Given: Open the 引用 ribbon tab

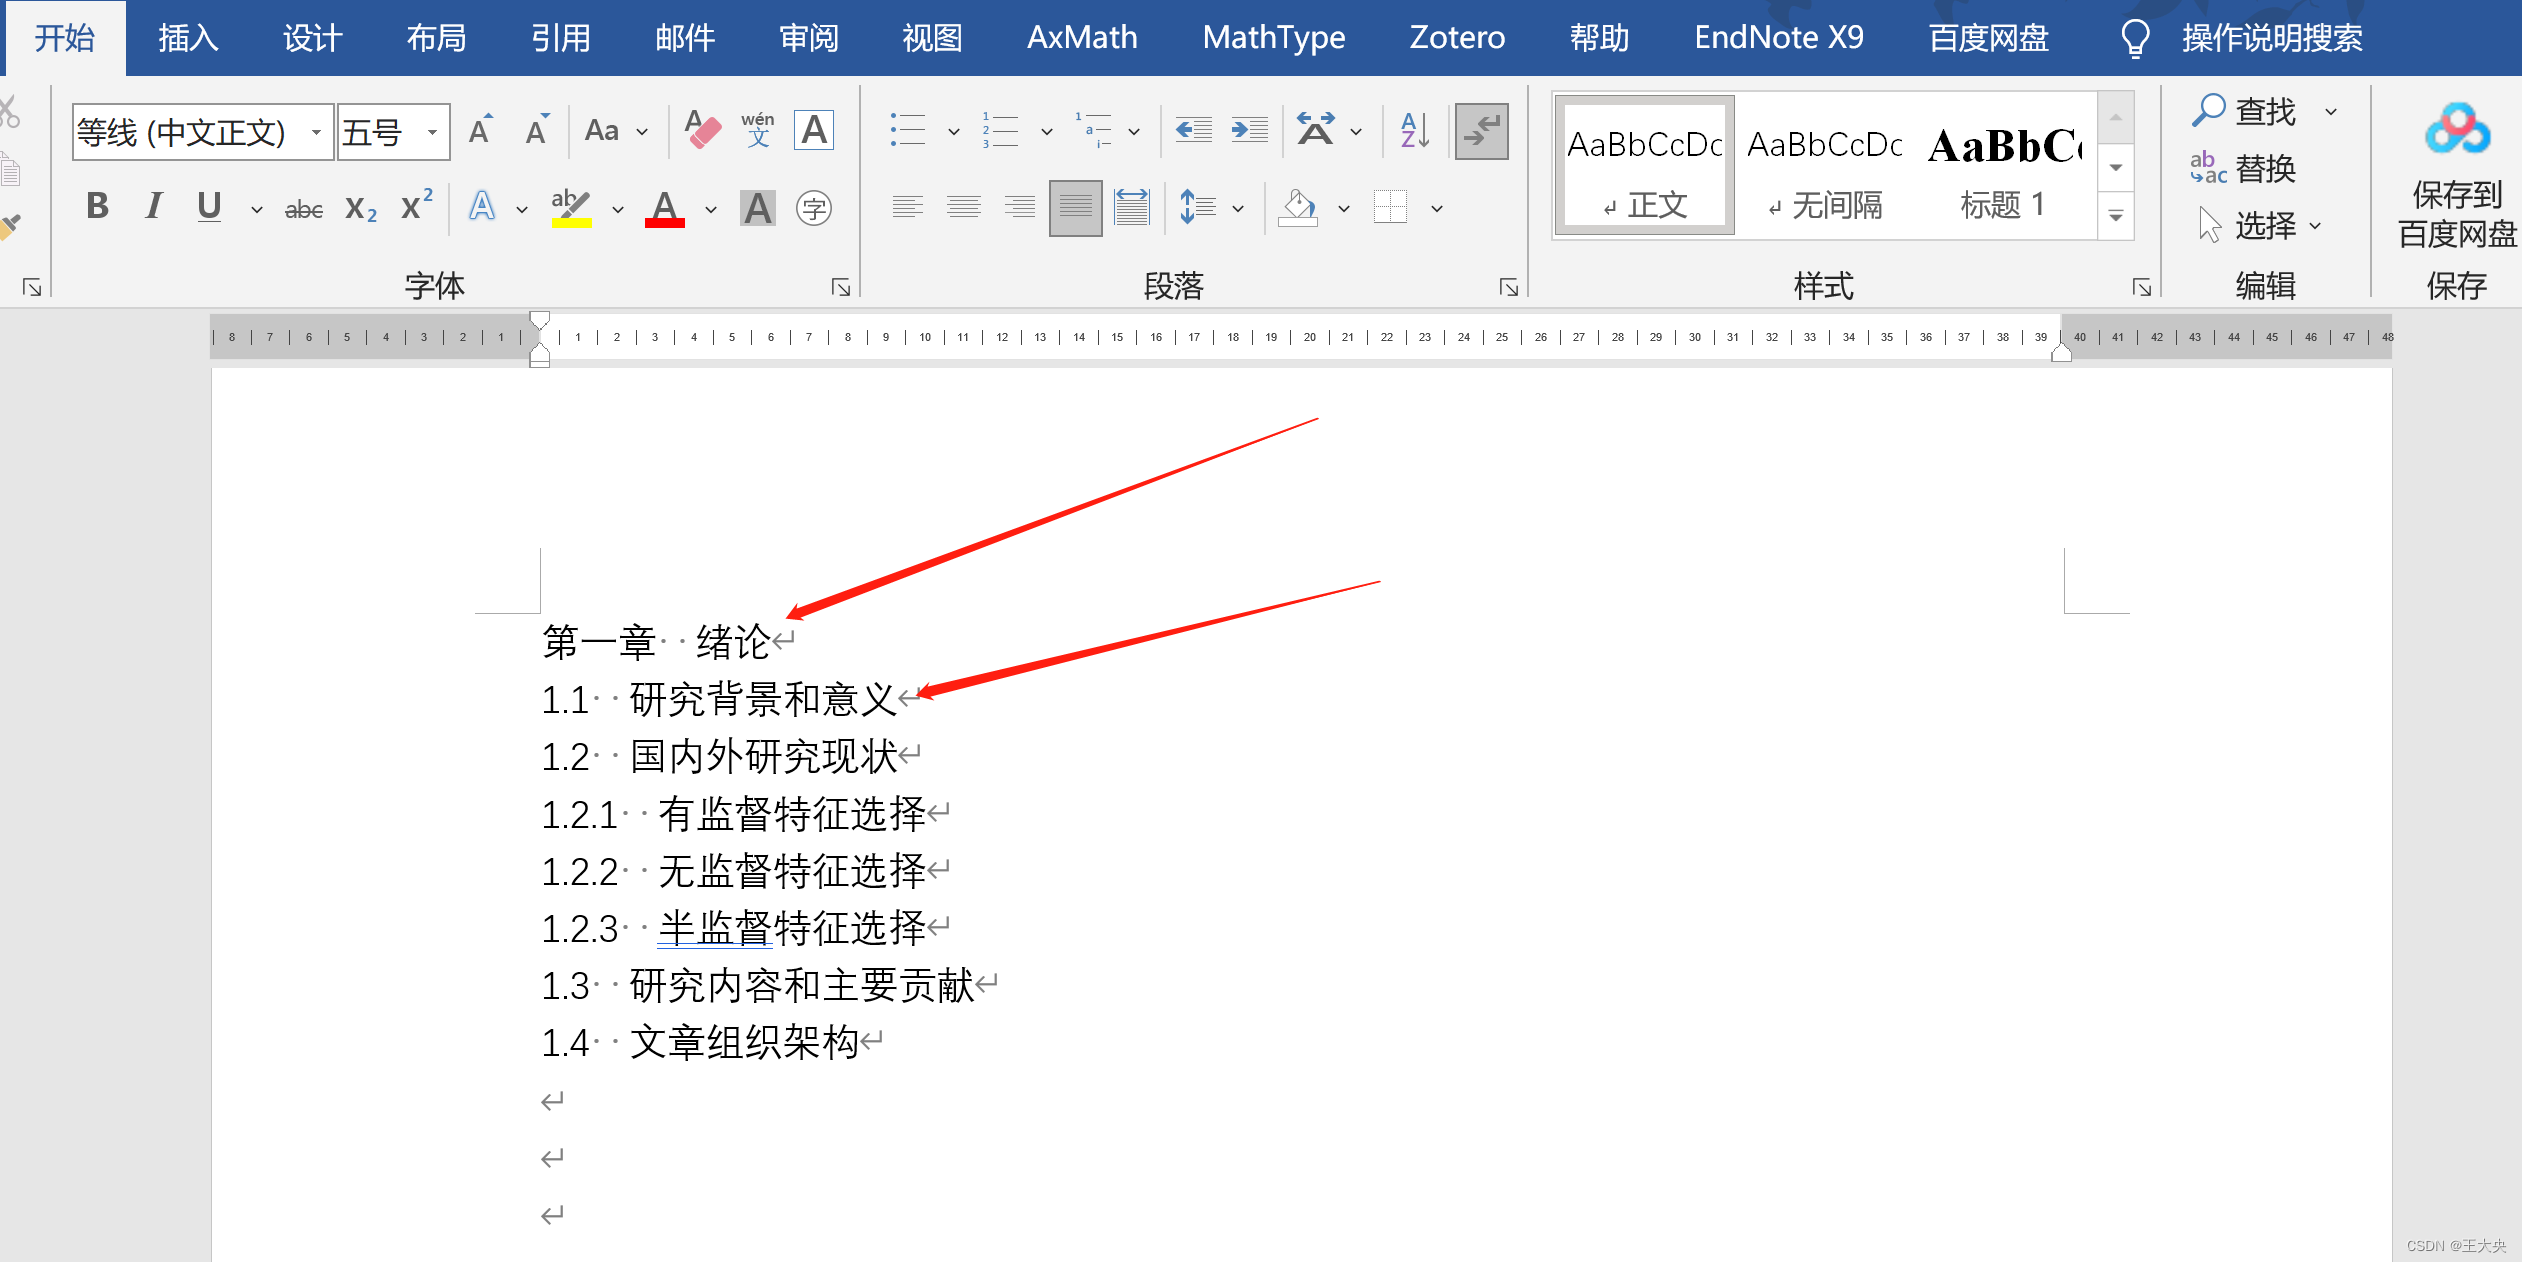Looking at the screenshot, I should point(560,38).
